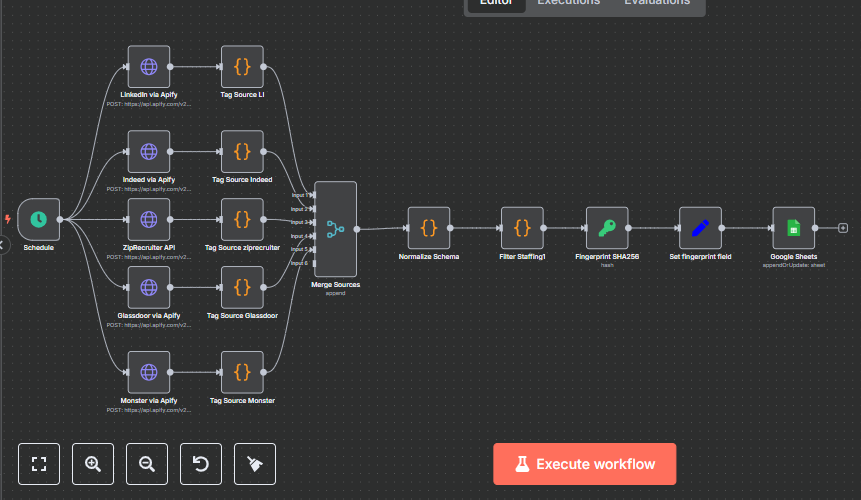Select the Tag Source ziprecruiter code node
The image size is (861, 500).
(242, 220)
